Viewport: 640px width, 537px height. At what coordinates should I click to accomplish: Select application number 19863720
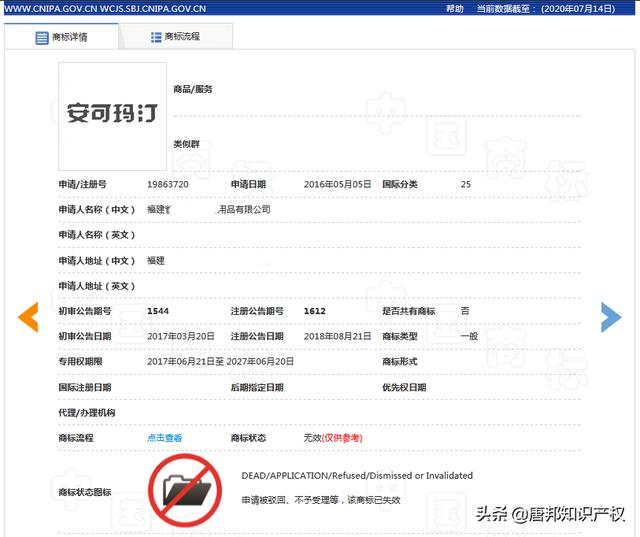pos(168,184)
